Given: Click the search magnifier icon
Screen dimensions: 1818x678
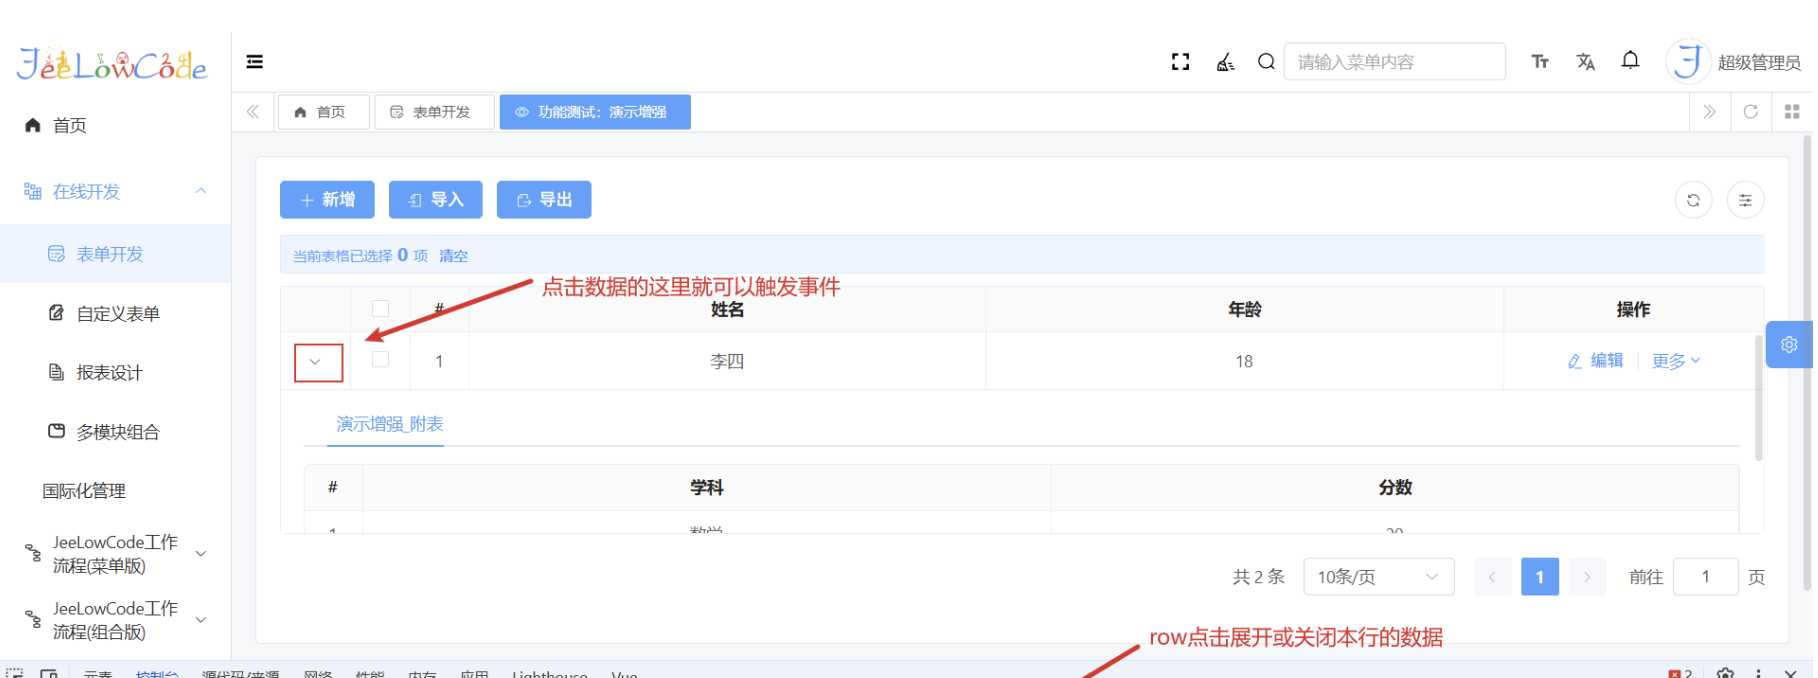Looking at the screenshot, I should [1266, 62].
